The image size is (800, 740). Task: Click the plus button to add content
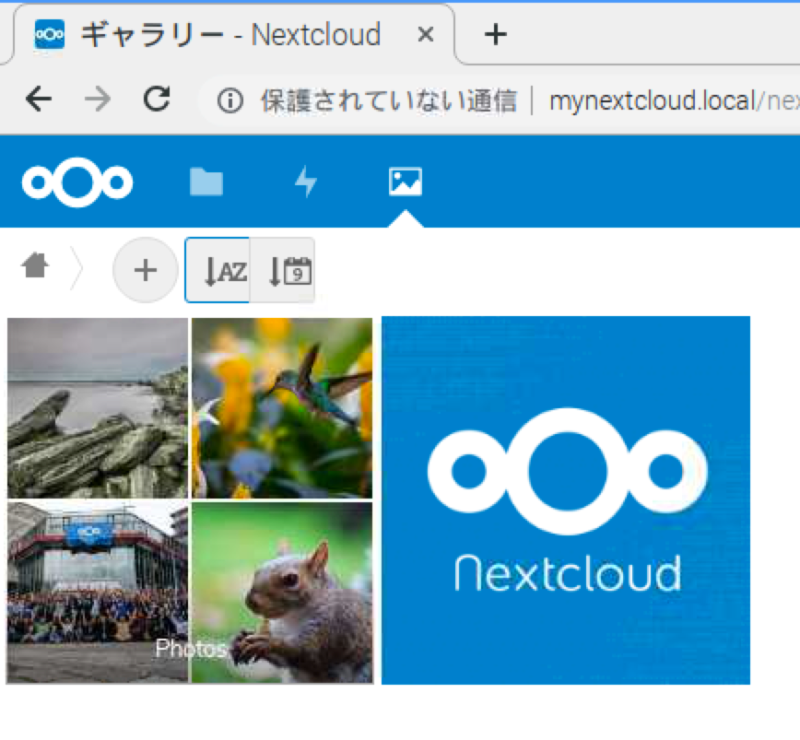pos(145,270)
